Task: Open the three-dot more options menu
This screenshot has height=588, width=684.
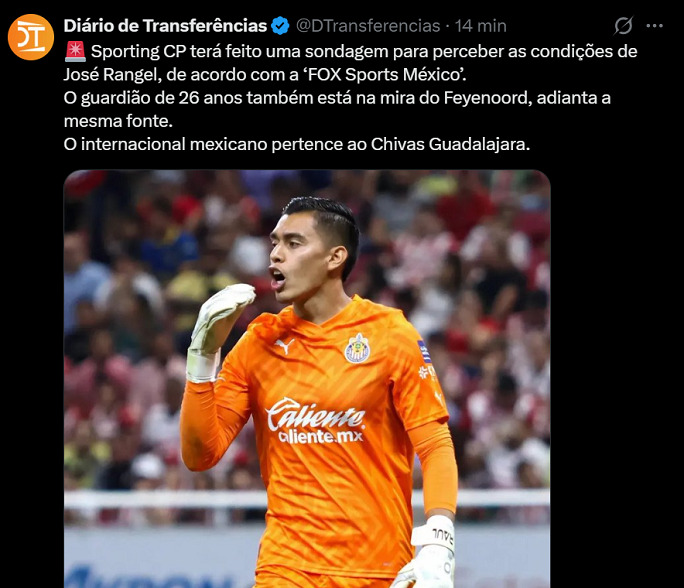Action: (654, 26)
